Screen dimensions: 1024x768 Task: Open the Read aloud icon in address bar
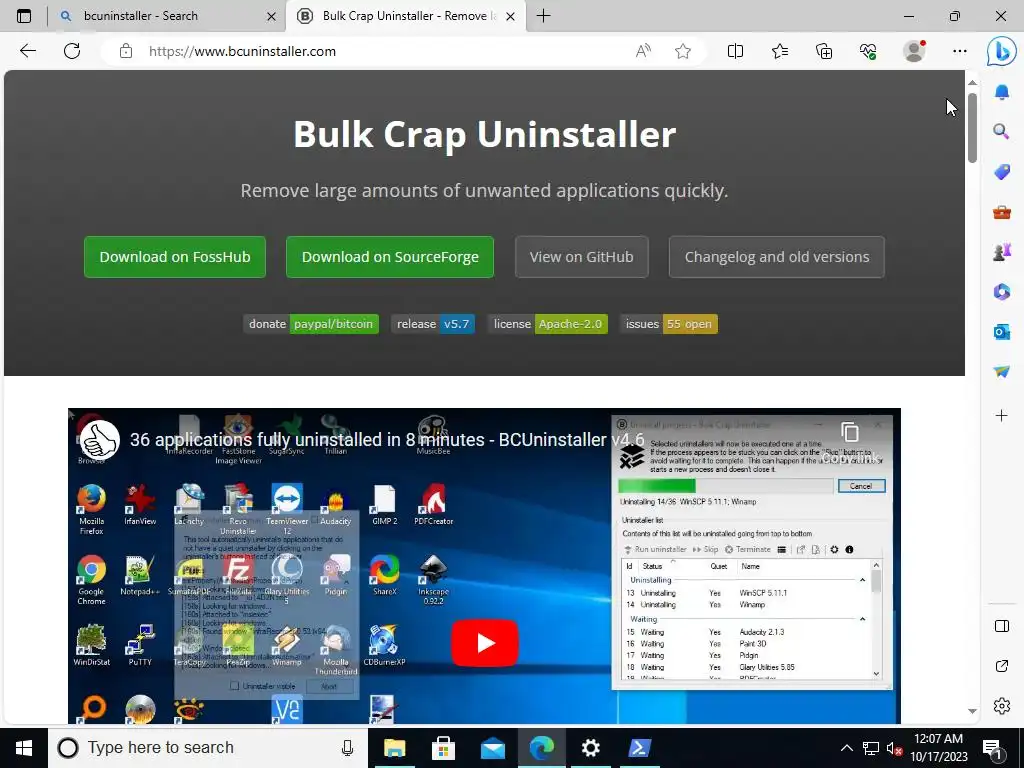[x=643, y=51]
